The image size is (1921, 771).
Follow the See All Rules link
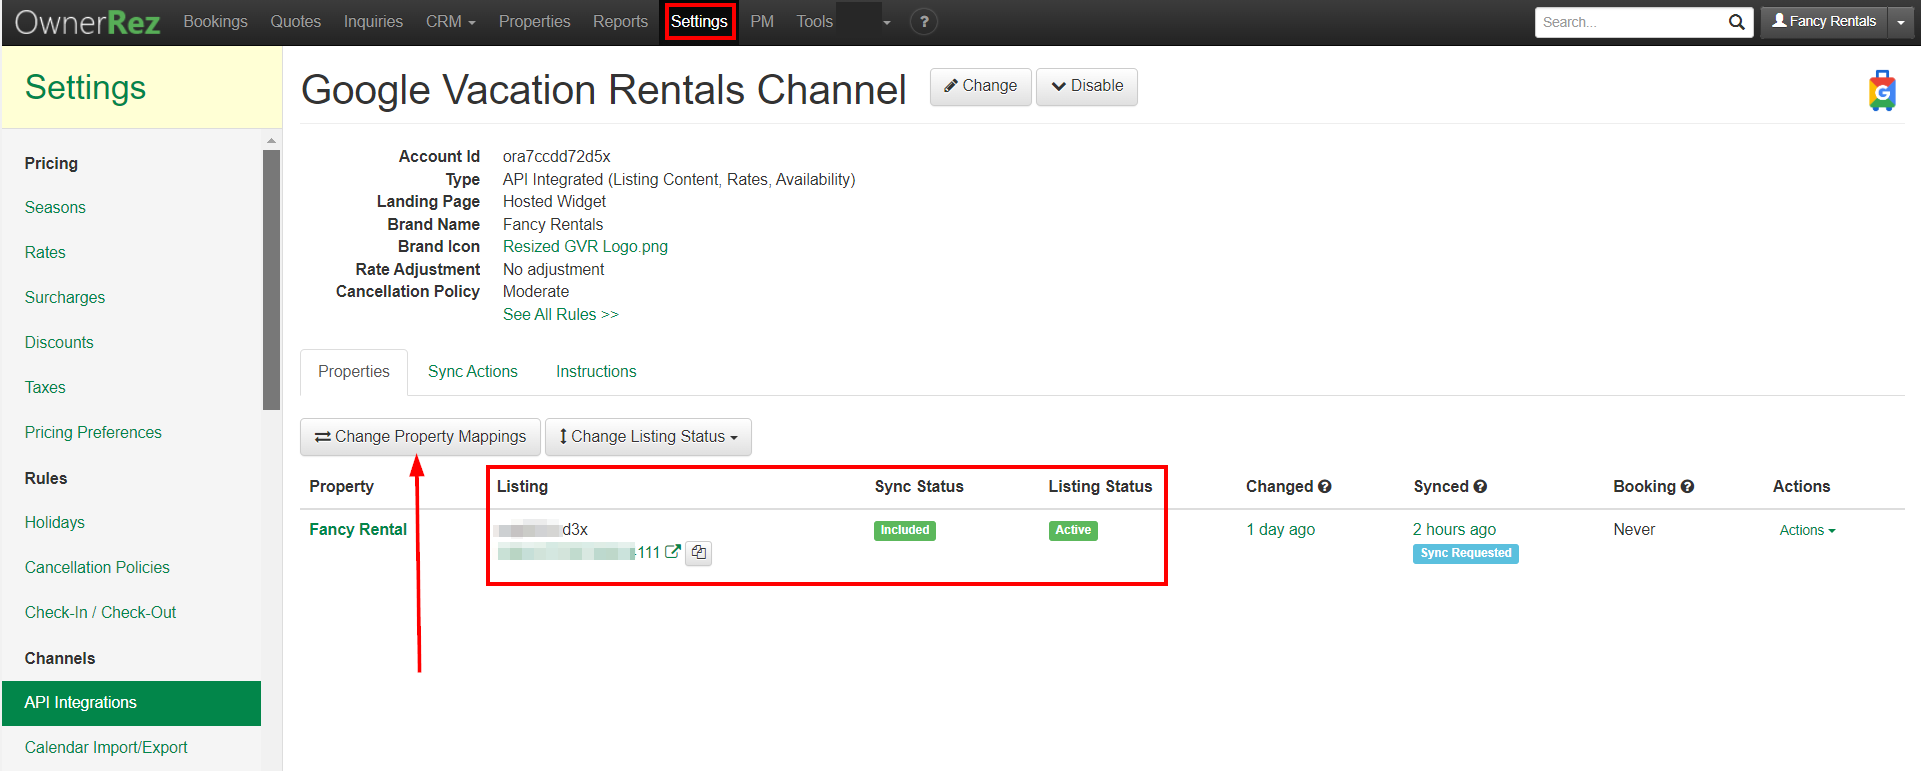click(561, 315)
